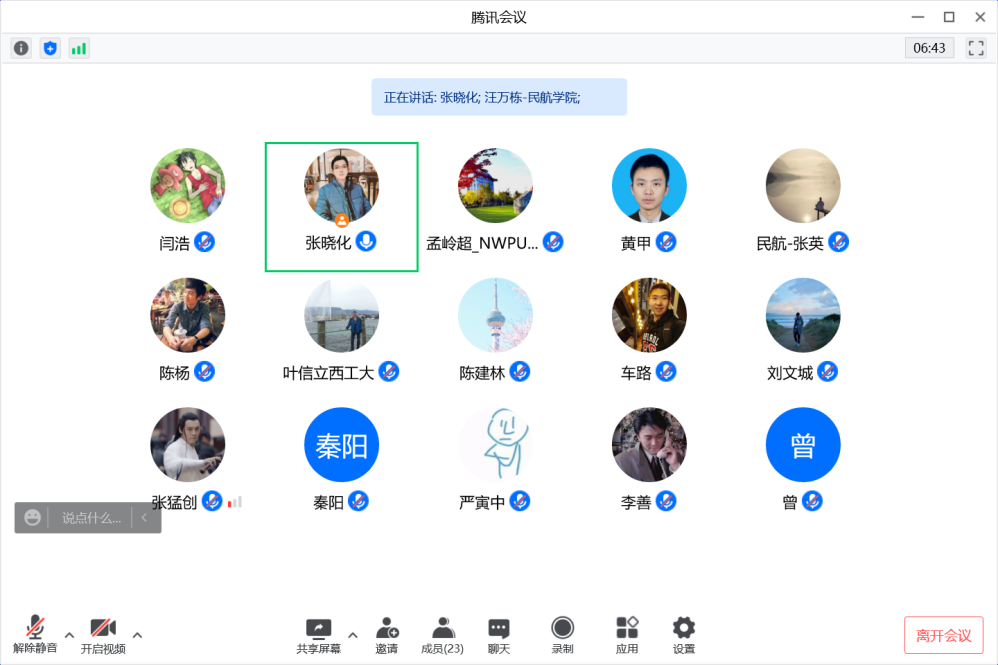Expand video options arrow beside 开启视频

pos(137,634)
